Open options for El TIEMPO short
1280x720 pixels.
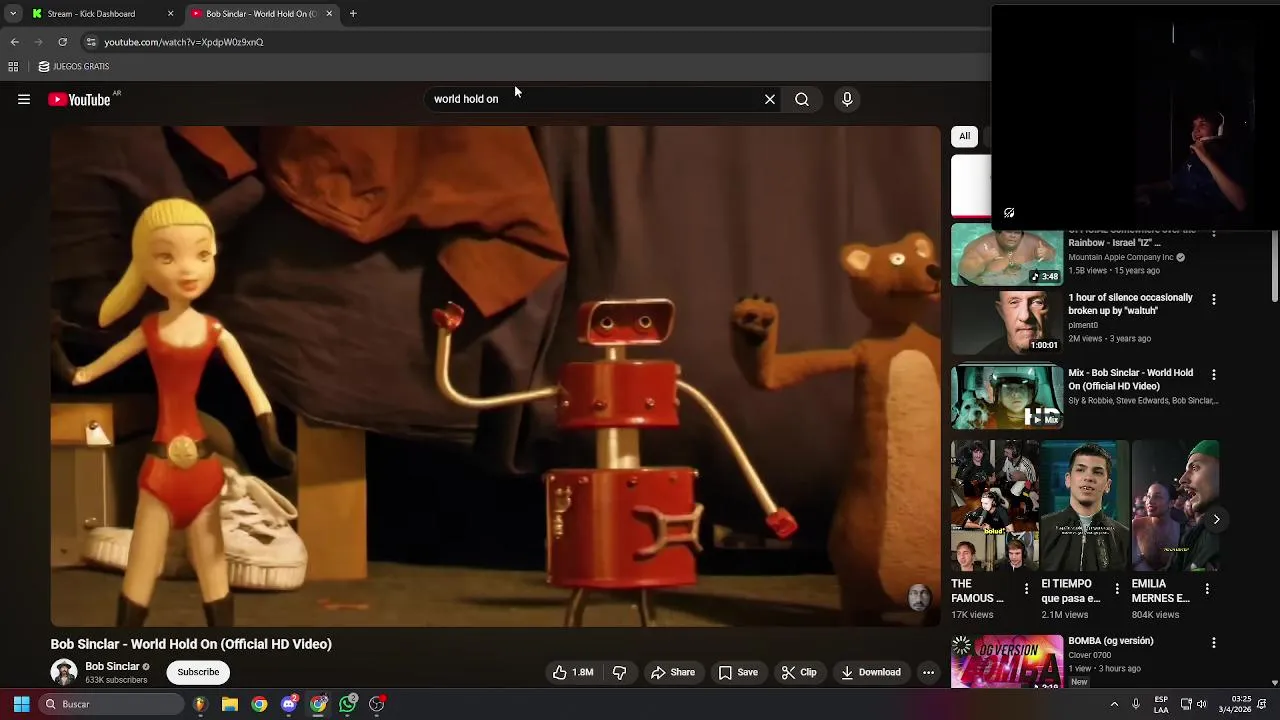[1117, 590]
